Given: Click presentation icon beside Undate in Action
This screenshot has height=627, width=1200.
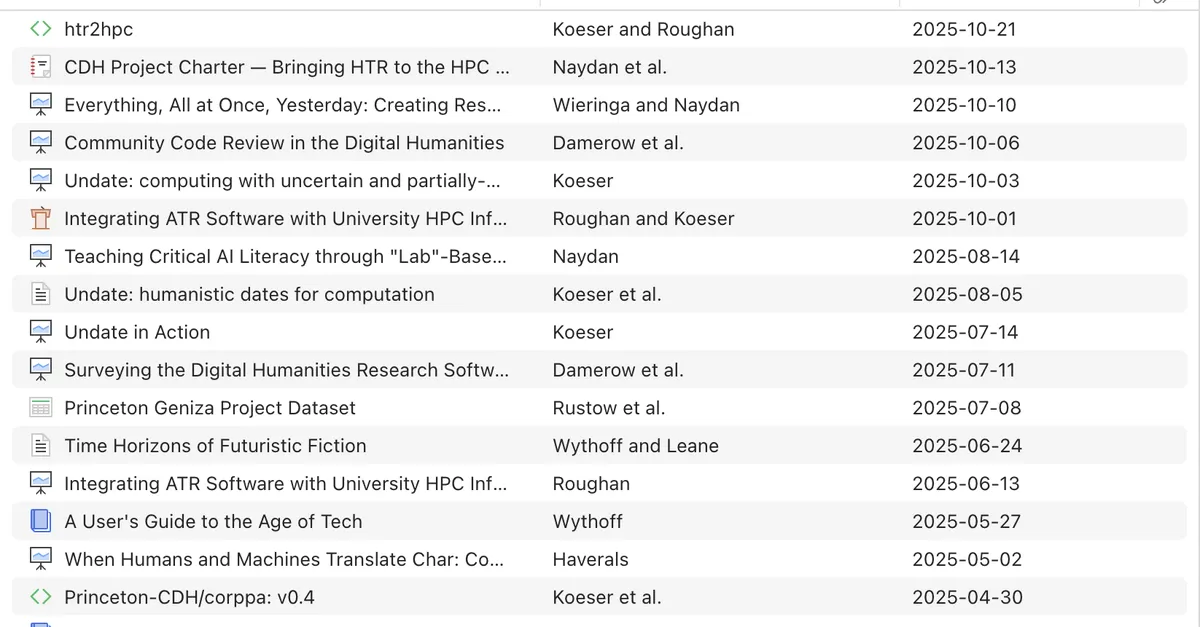Looking at the screenshot, I should click(40, 333).
